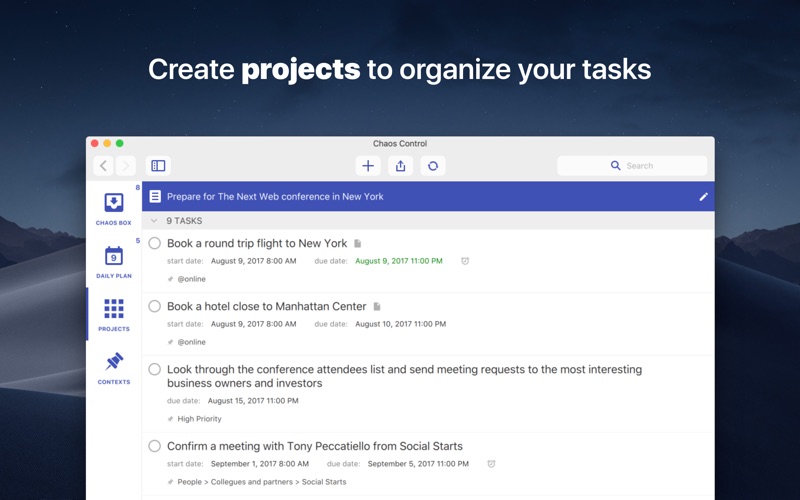The image size is (800, 500).
Task: Click the alarm reminder icon on flight task
Action: pyautogui.click(x=465, y=261)
